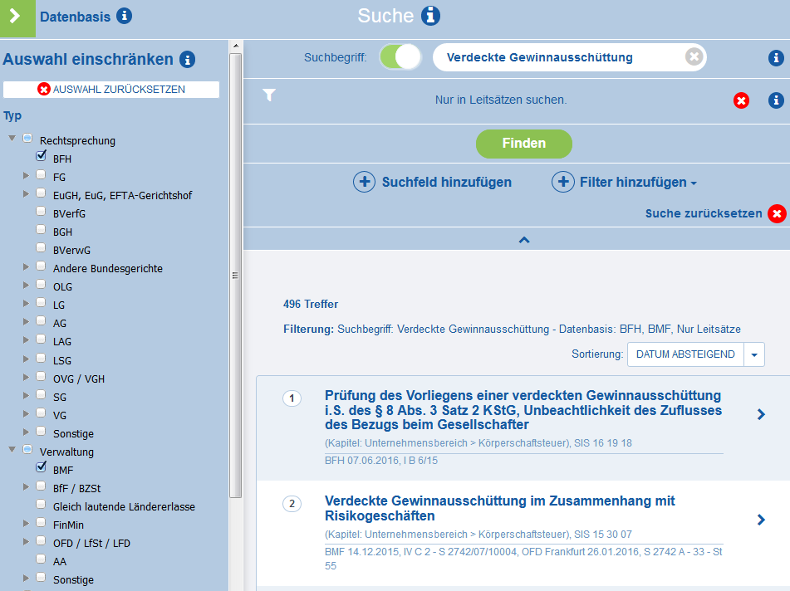Expand the OLG tree node
The width and height of the screenshot is (790, 591).
click(x=26, y=285)
